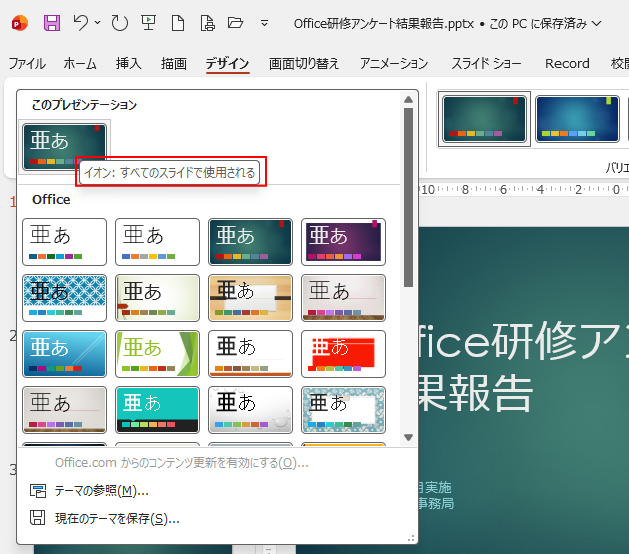629x554 pixels.
Task: Switch to the Record tab
Action: coord(567,63)
